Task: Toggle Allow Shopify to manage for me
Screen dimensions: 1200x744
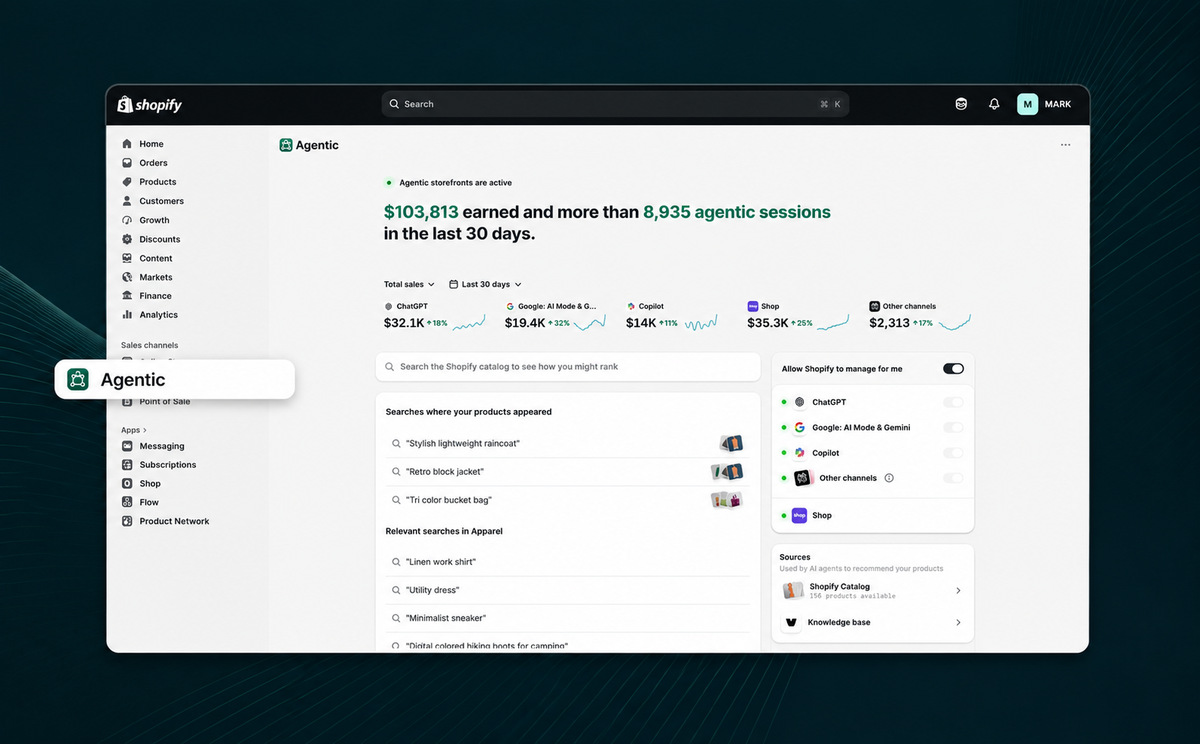Action: (953, 369)
